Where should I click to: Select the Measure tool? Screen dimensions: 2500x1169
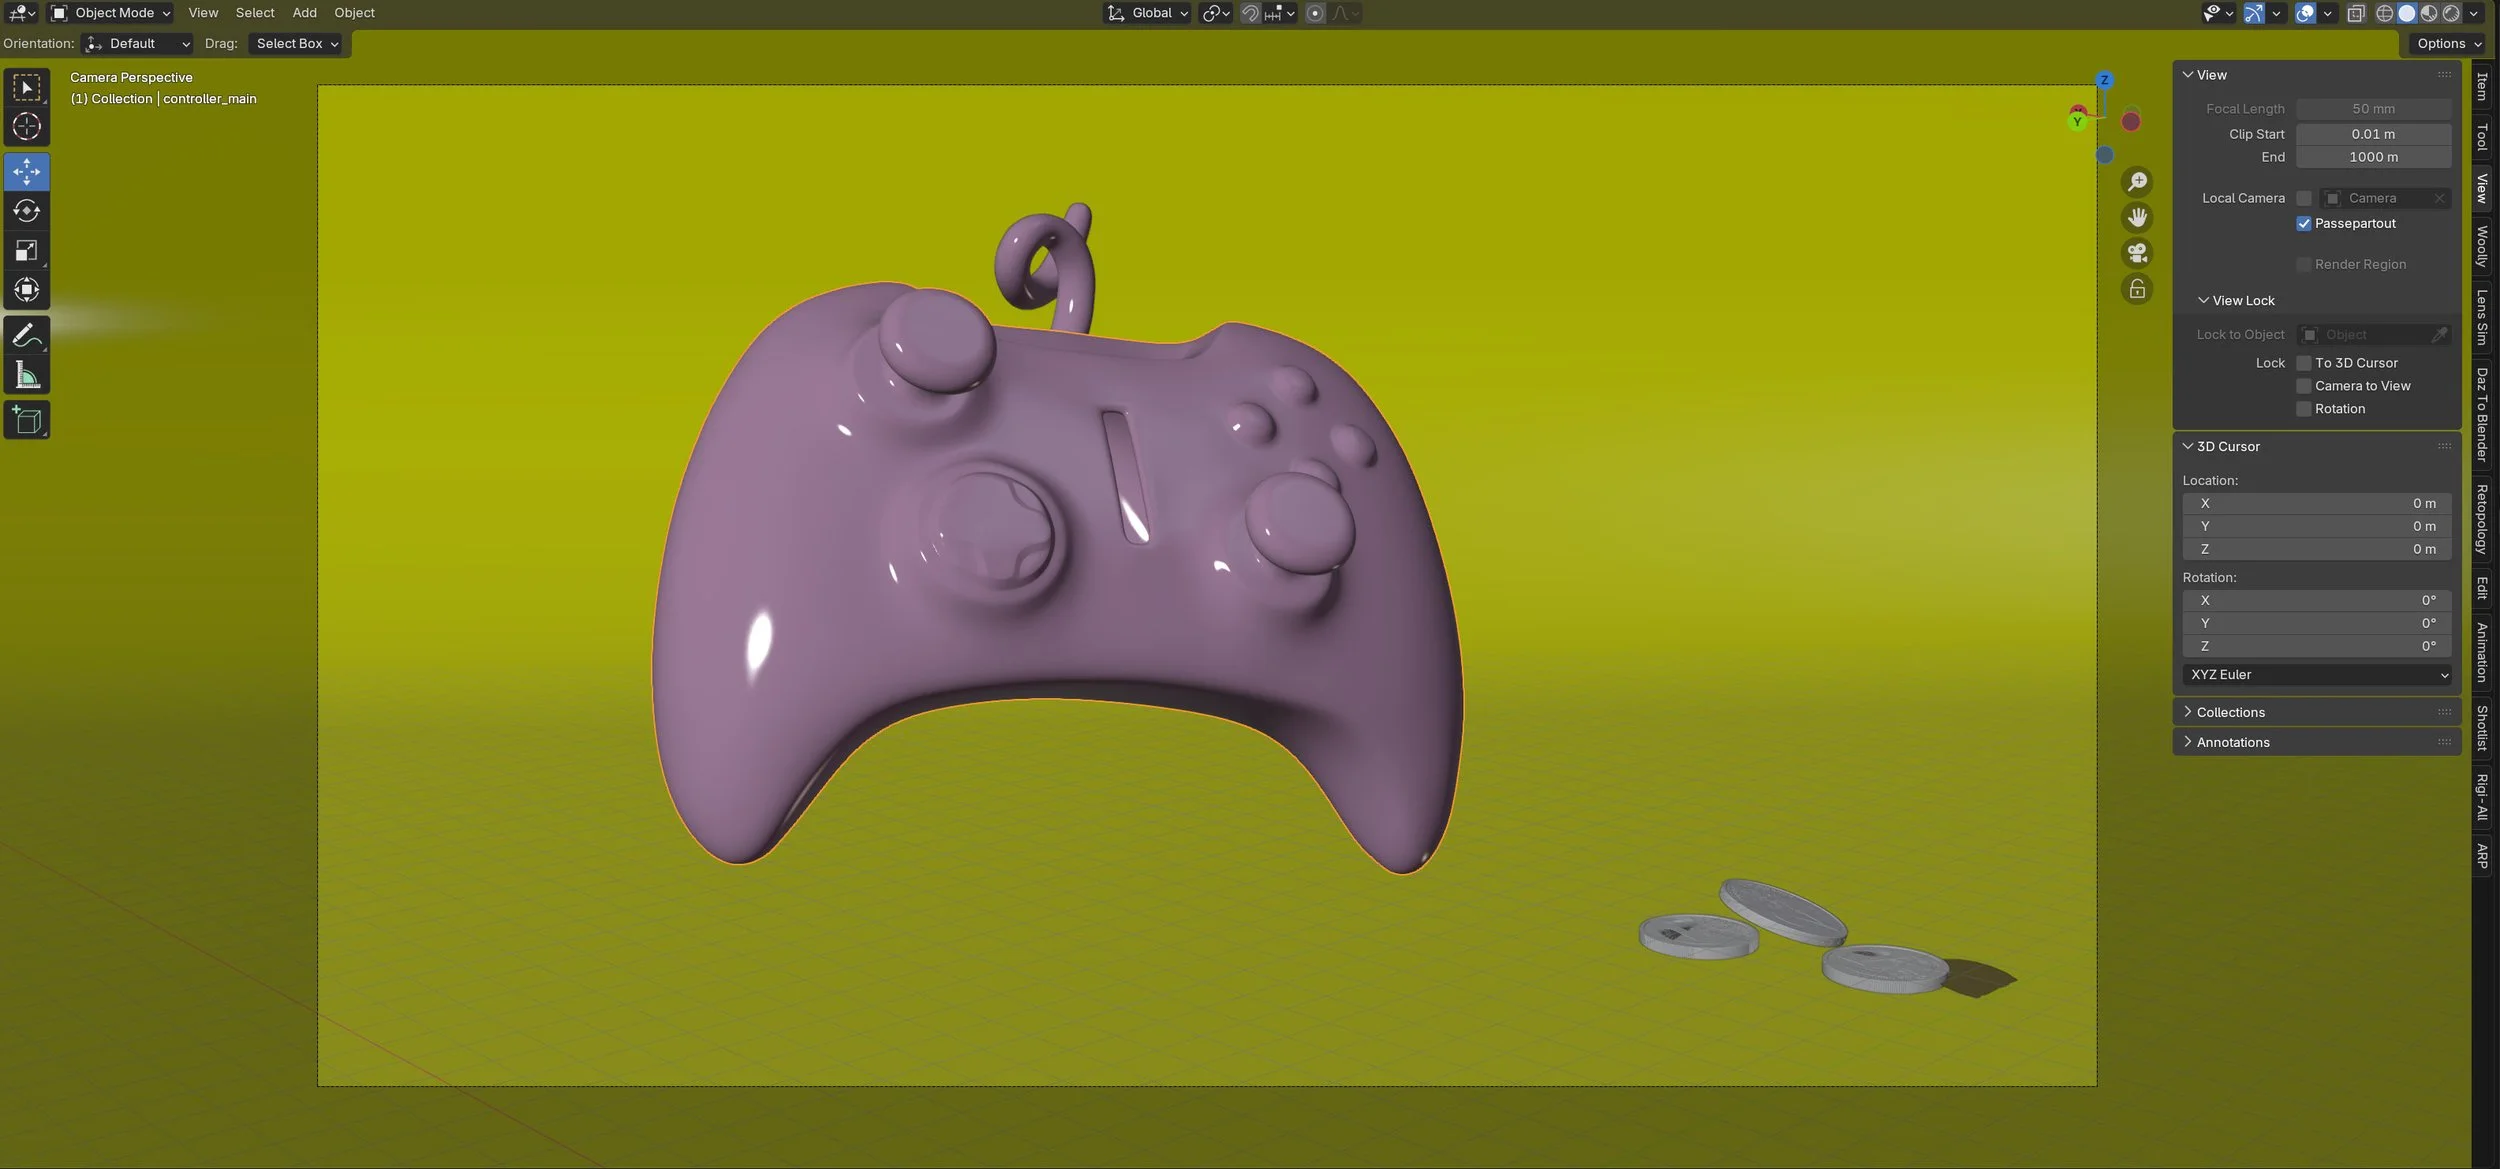pyautogui.click(x=27, y=375)
